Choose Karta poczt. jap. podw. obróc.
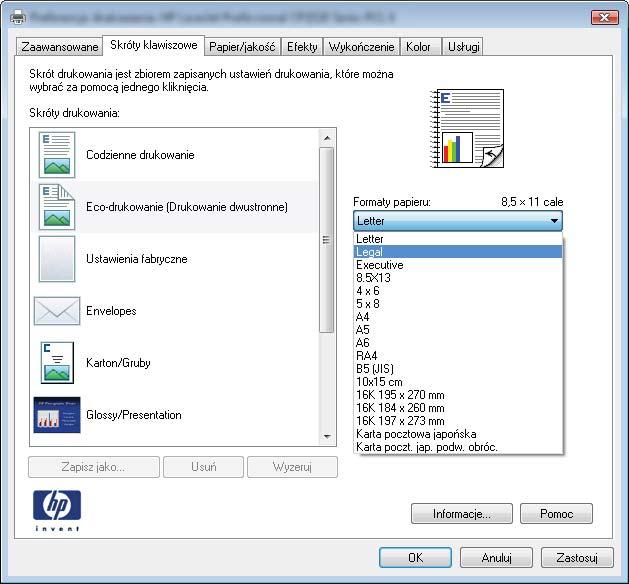Viewport: 629px width, 584px height. click(x=458, y=447)
